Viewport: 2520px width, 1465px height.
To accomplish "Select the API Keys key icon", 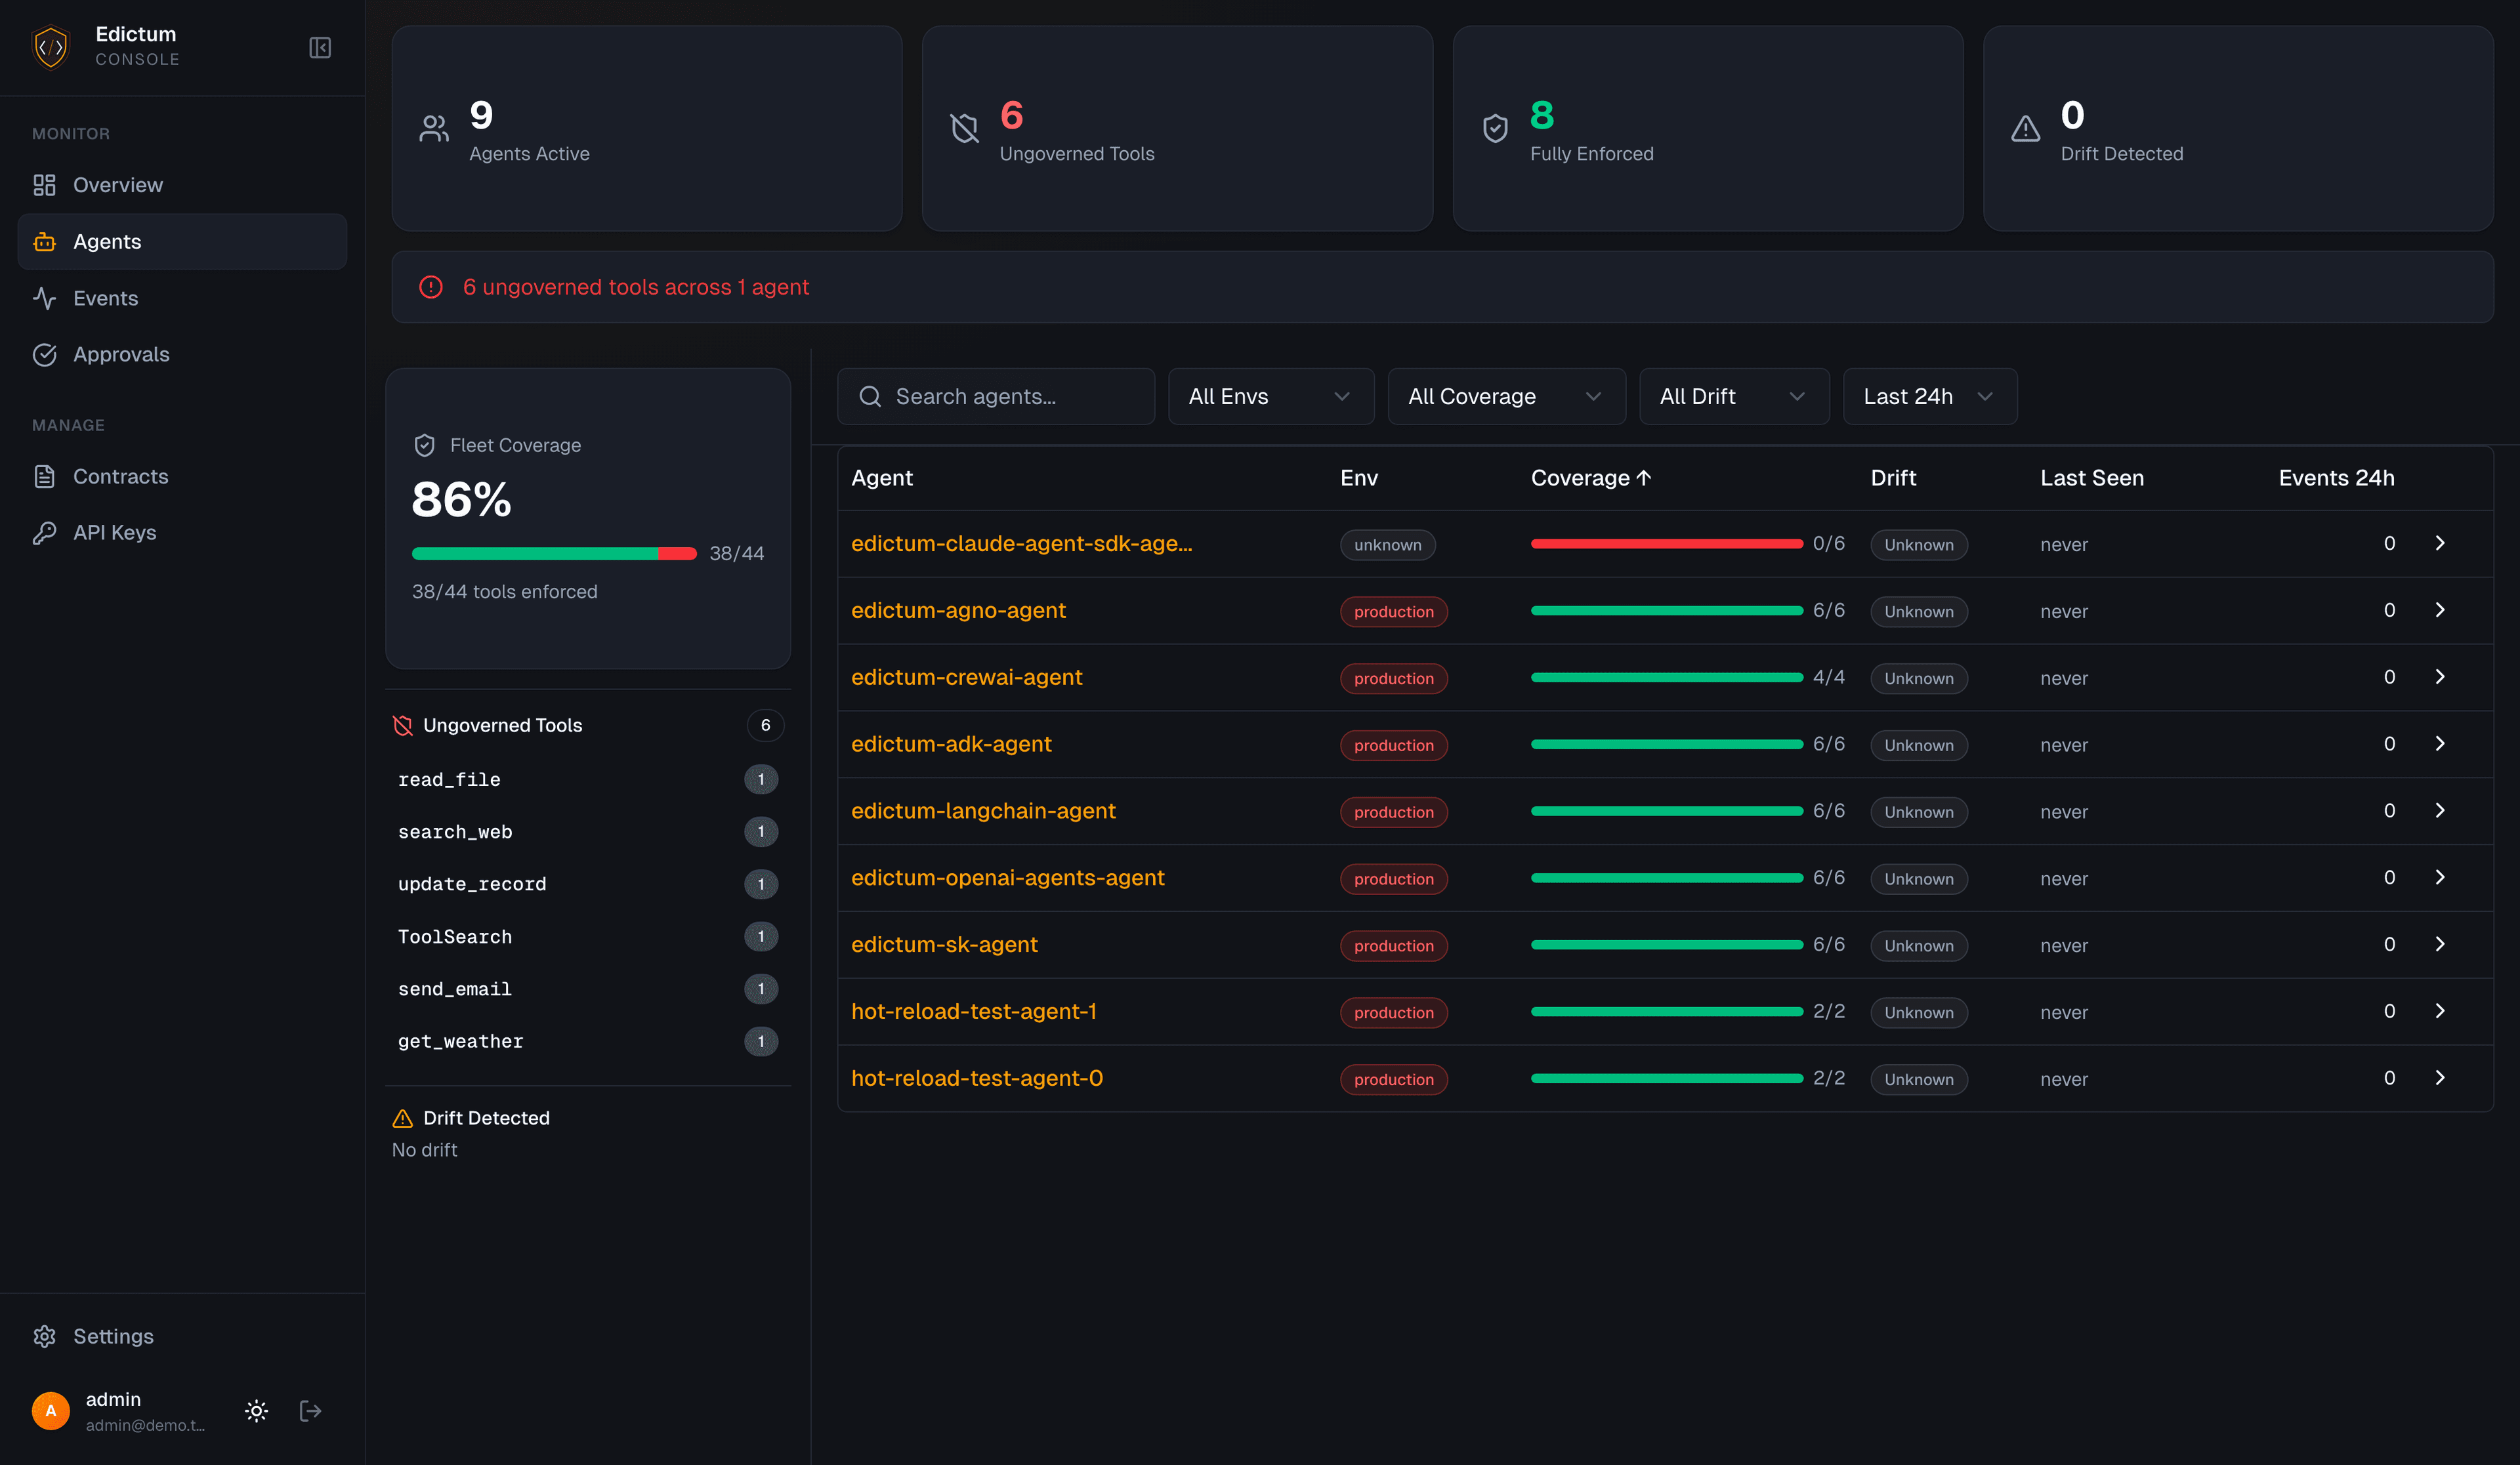I will pyautogui.click(x=44, y=532).
